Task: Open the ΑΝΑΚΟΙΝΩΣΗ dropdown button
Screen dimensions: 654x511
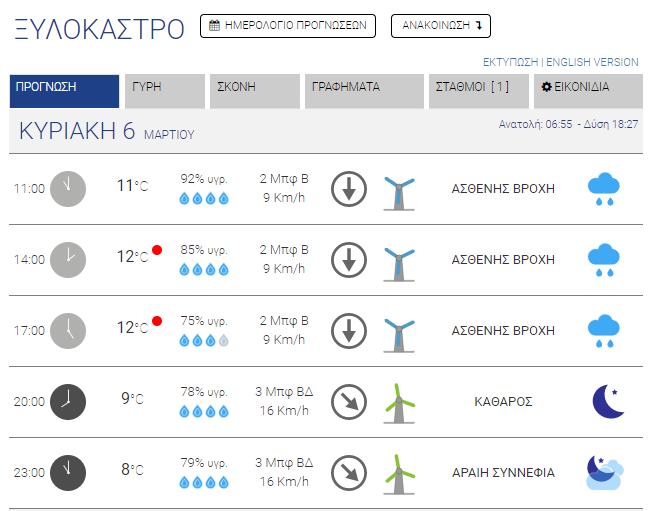Action: point(441,26)
